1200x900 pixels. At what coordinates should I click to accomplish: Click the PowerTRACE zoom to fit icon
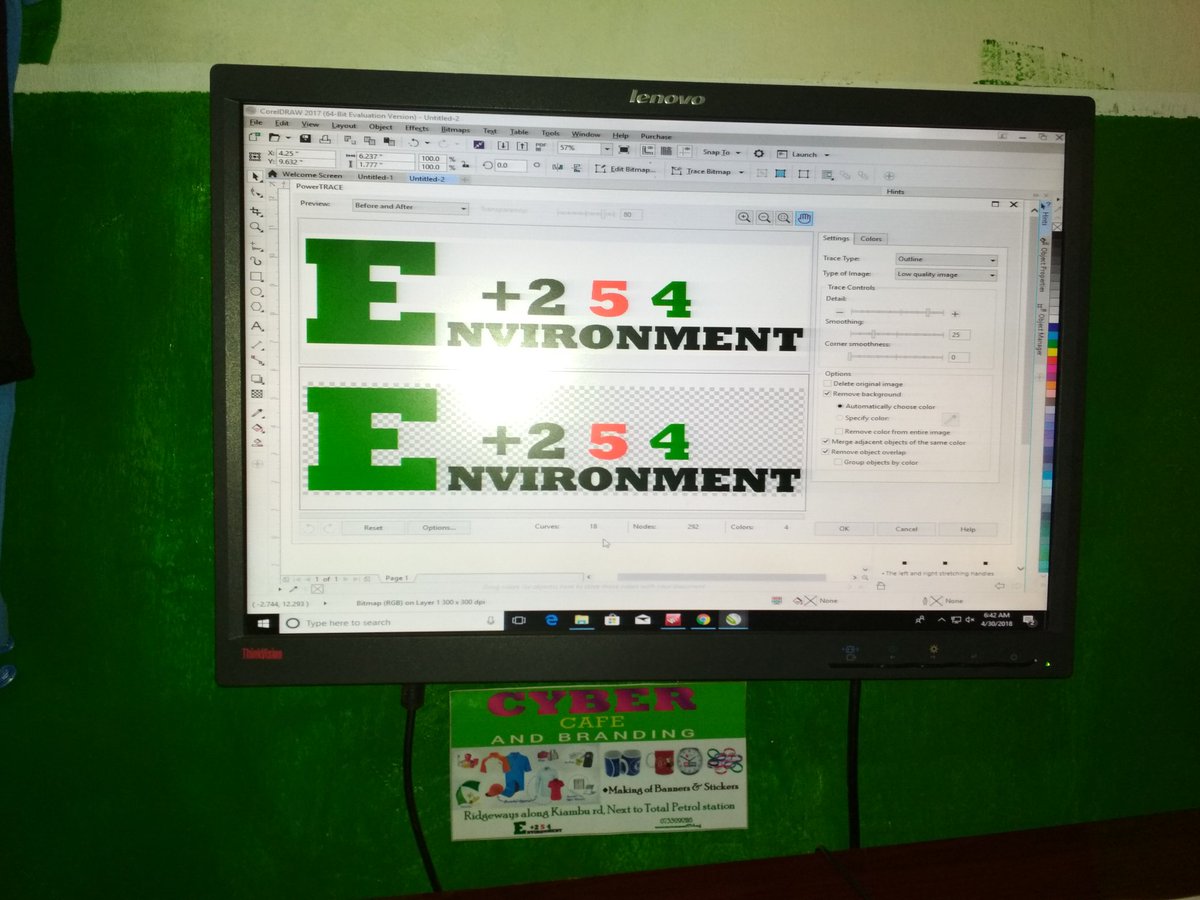(x=784, y=217)
